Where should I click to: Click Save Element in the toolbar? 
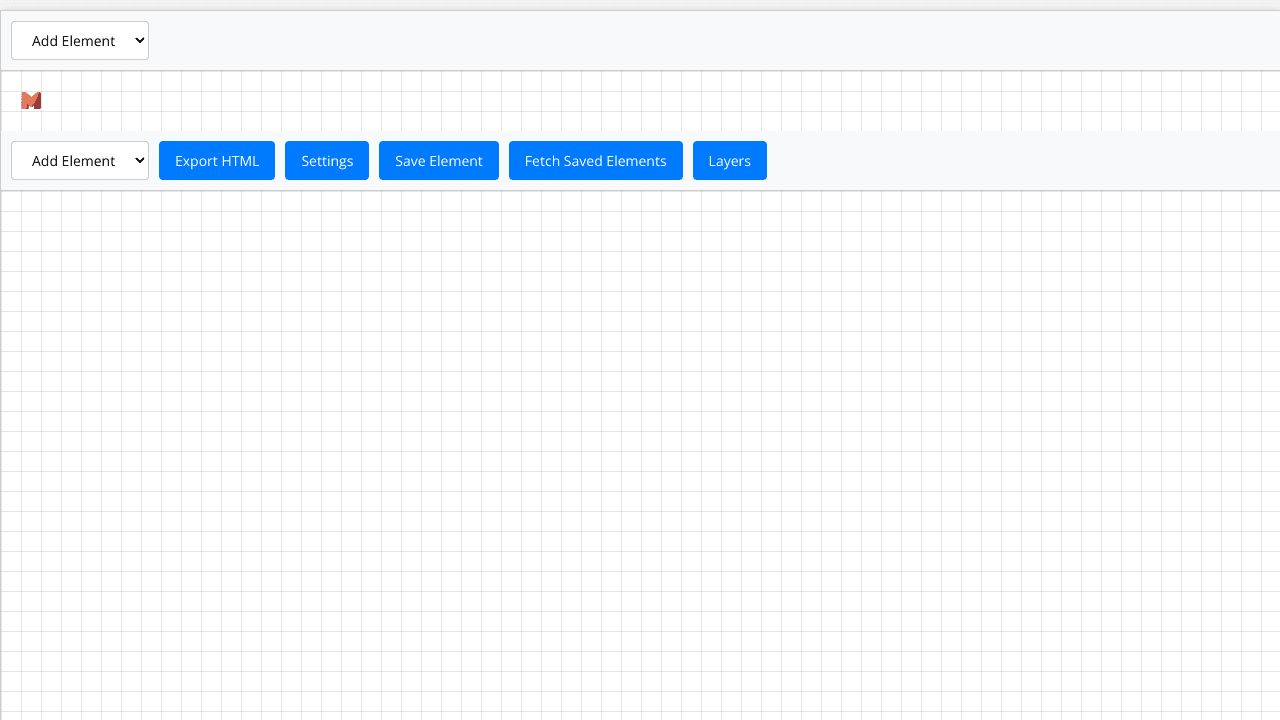pyautogui.click(x=438, y=160)
